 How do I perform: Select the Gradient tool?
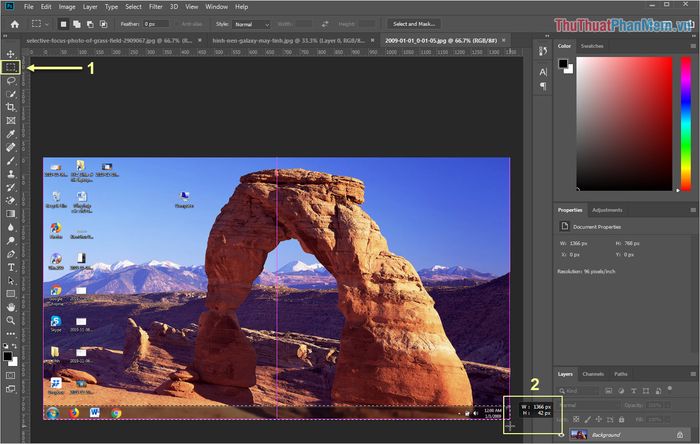[x=11, y=214]
